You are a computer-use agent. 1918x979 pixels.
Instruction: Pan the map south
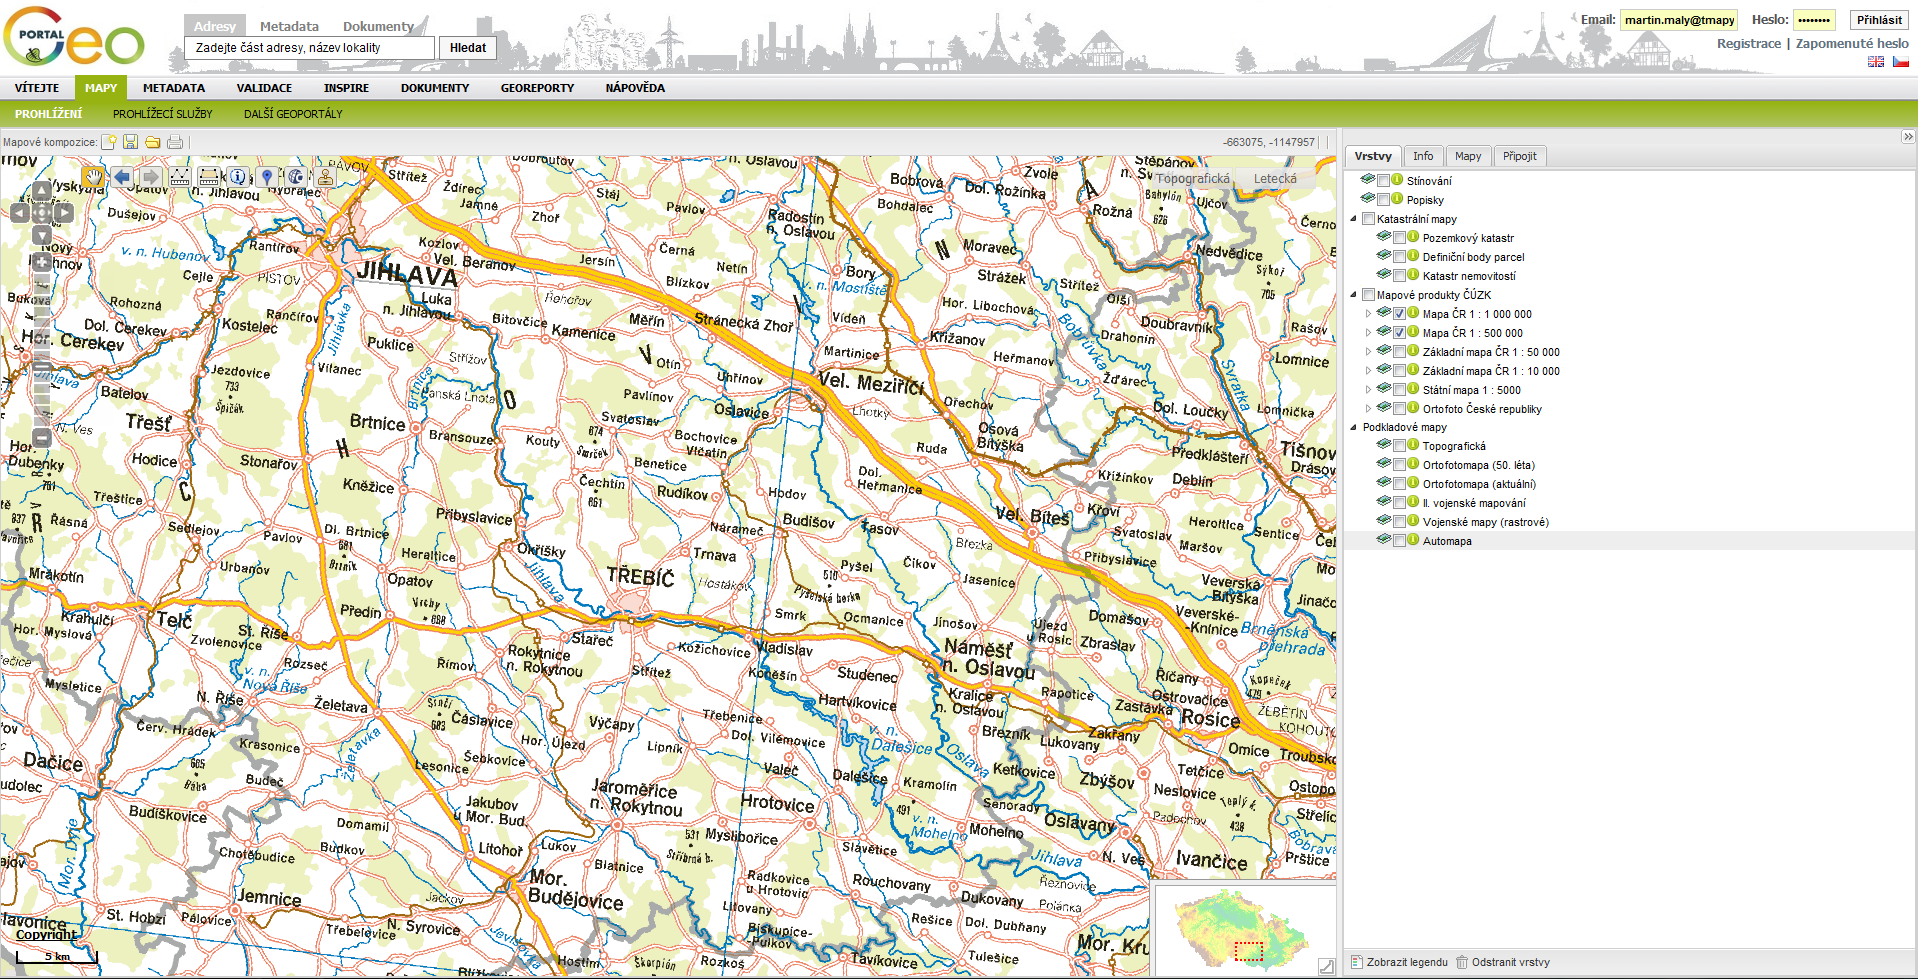pyautogui.click(x=42, y=235)
